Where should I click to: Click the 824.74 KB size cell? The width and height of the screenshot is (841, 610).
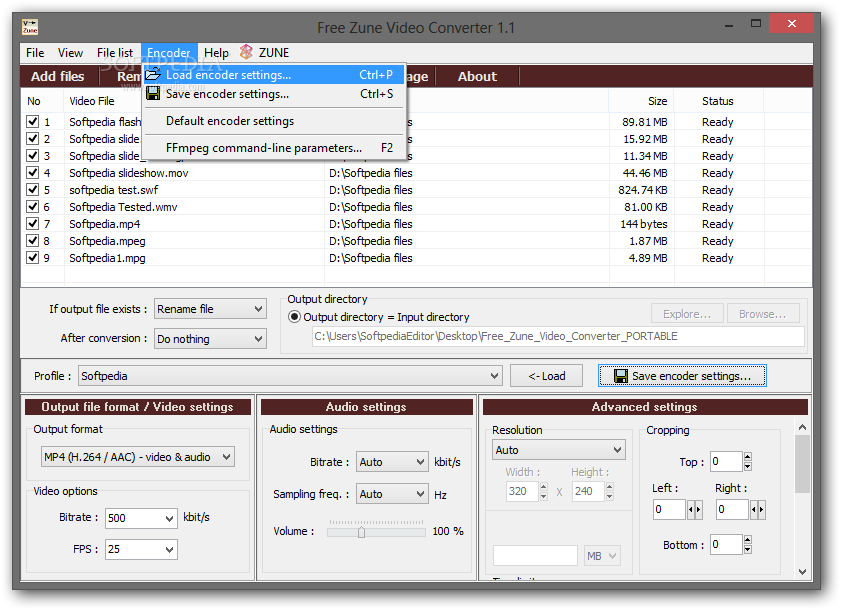643,190
